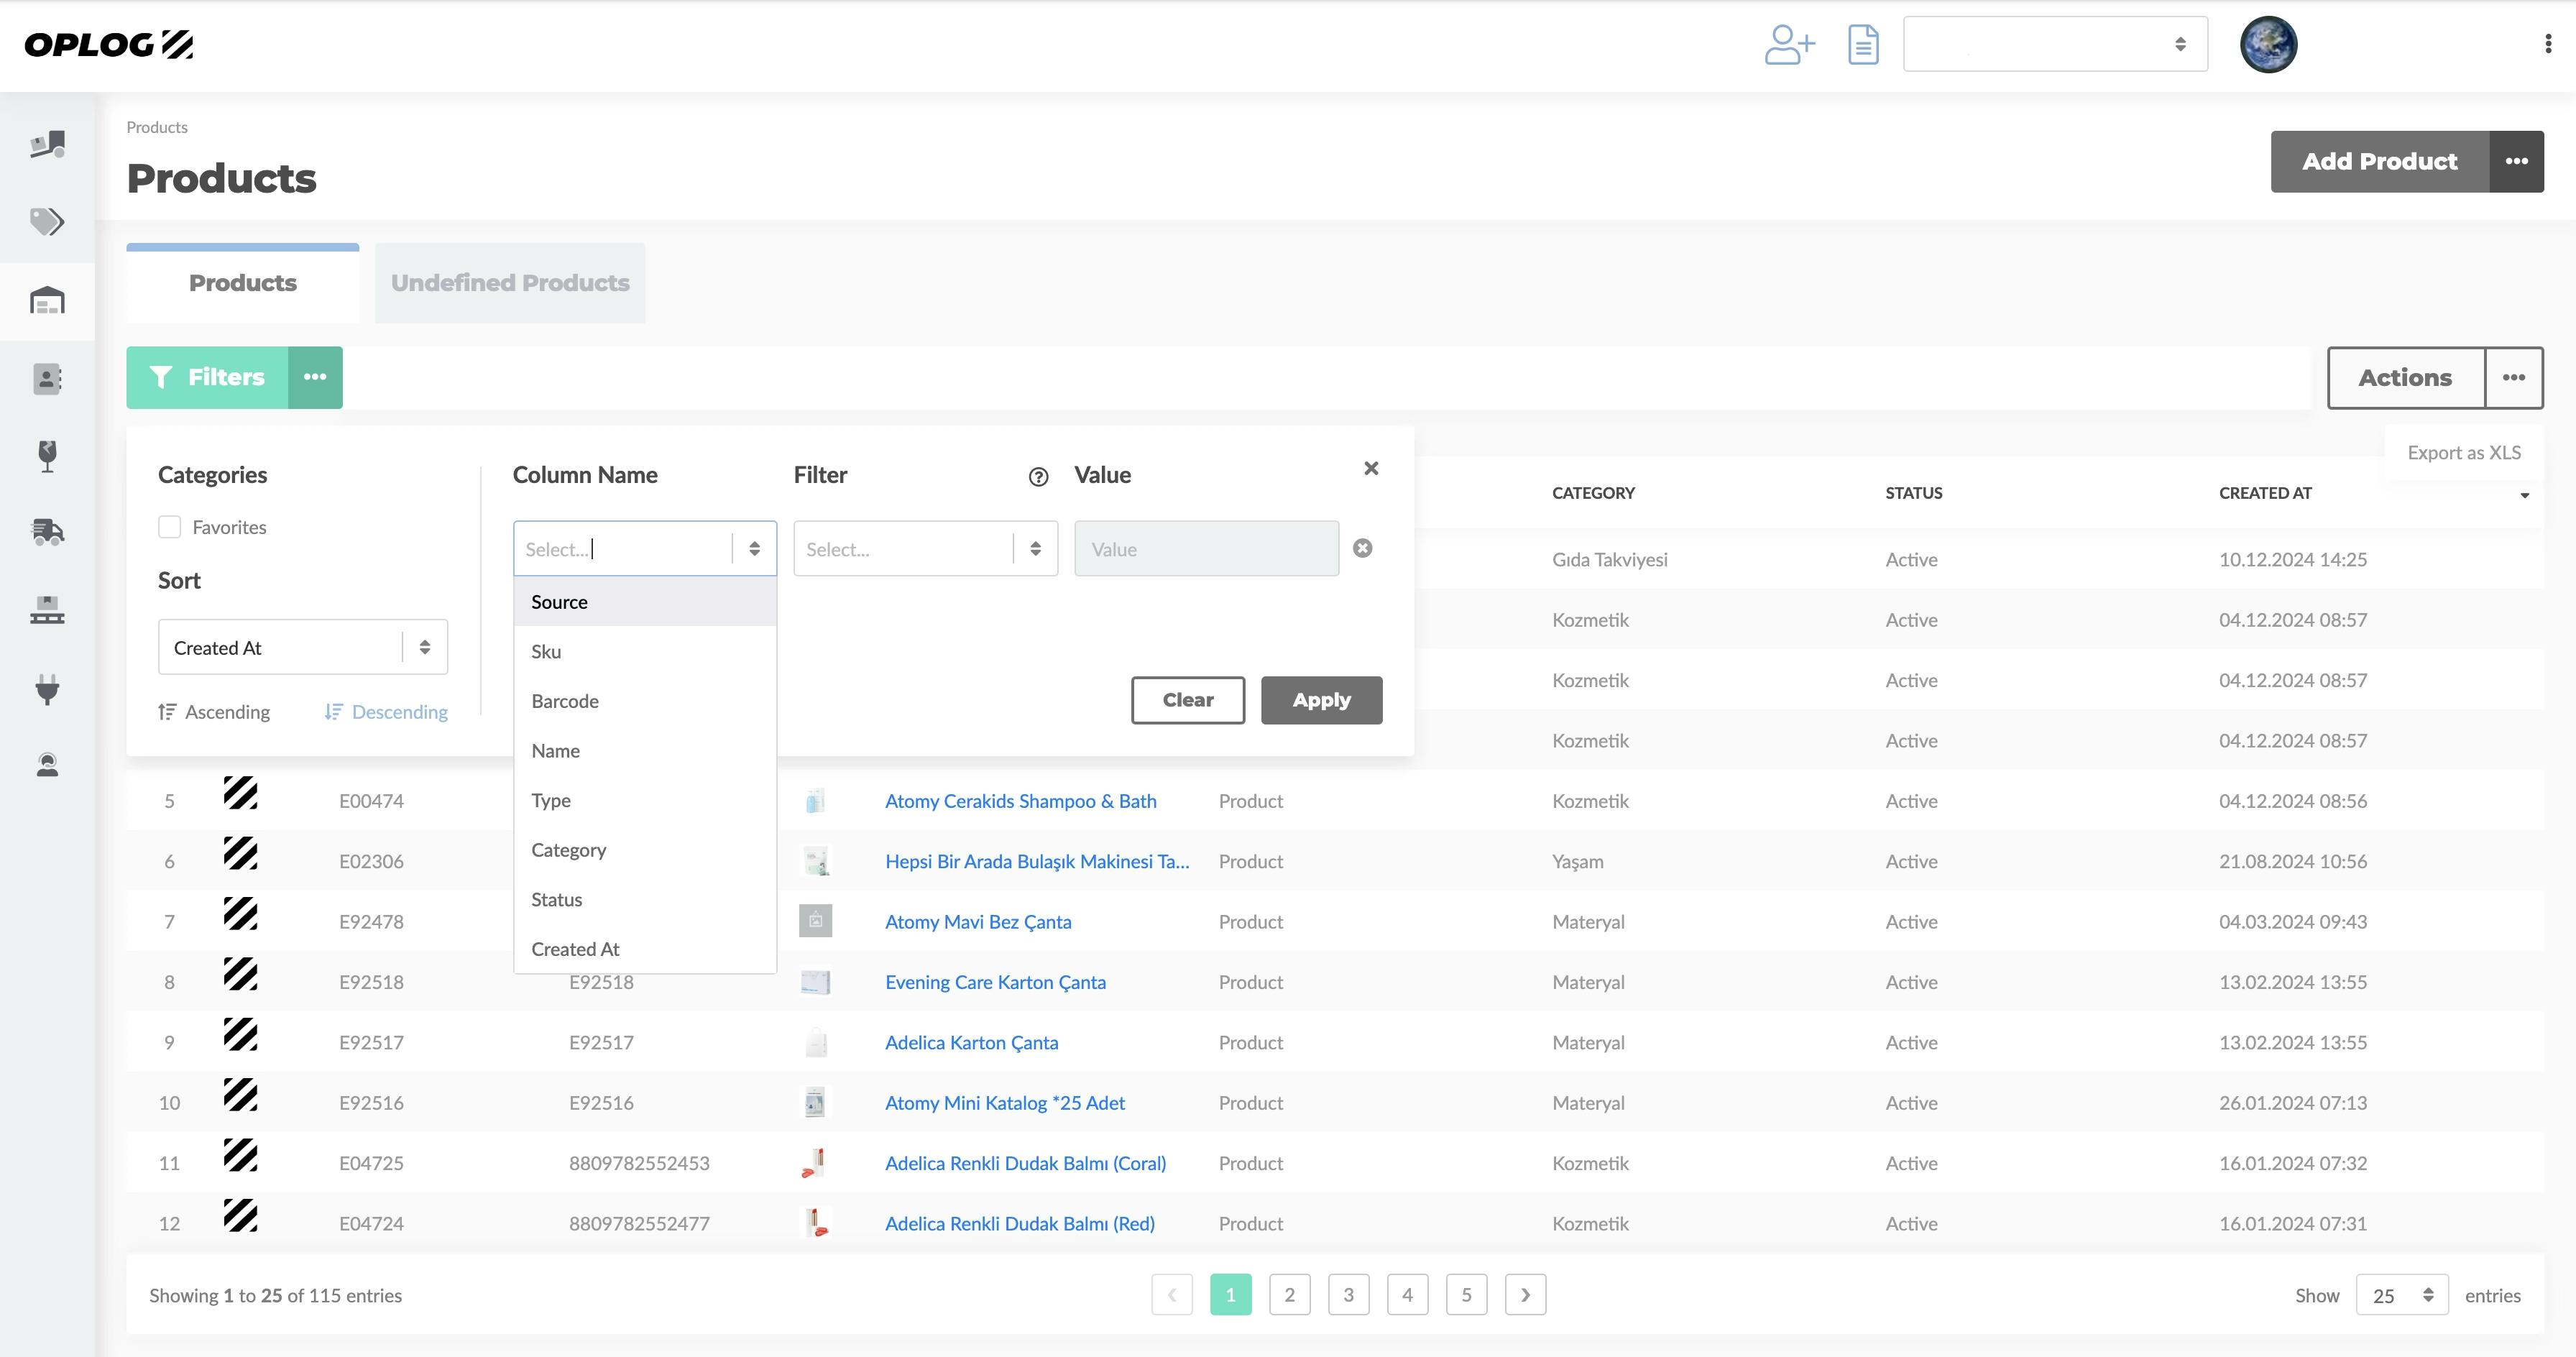Switch to Undefined Products tab
The height and width of the screenshot is (1357, 2576).
[510, 283]
